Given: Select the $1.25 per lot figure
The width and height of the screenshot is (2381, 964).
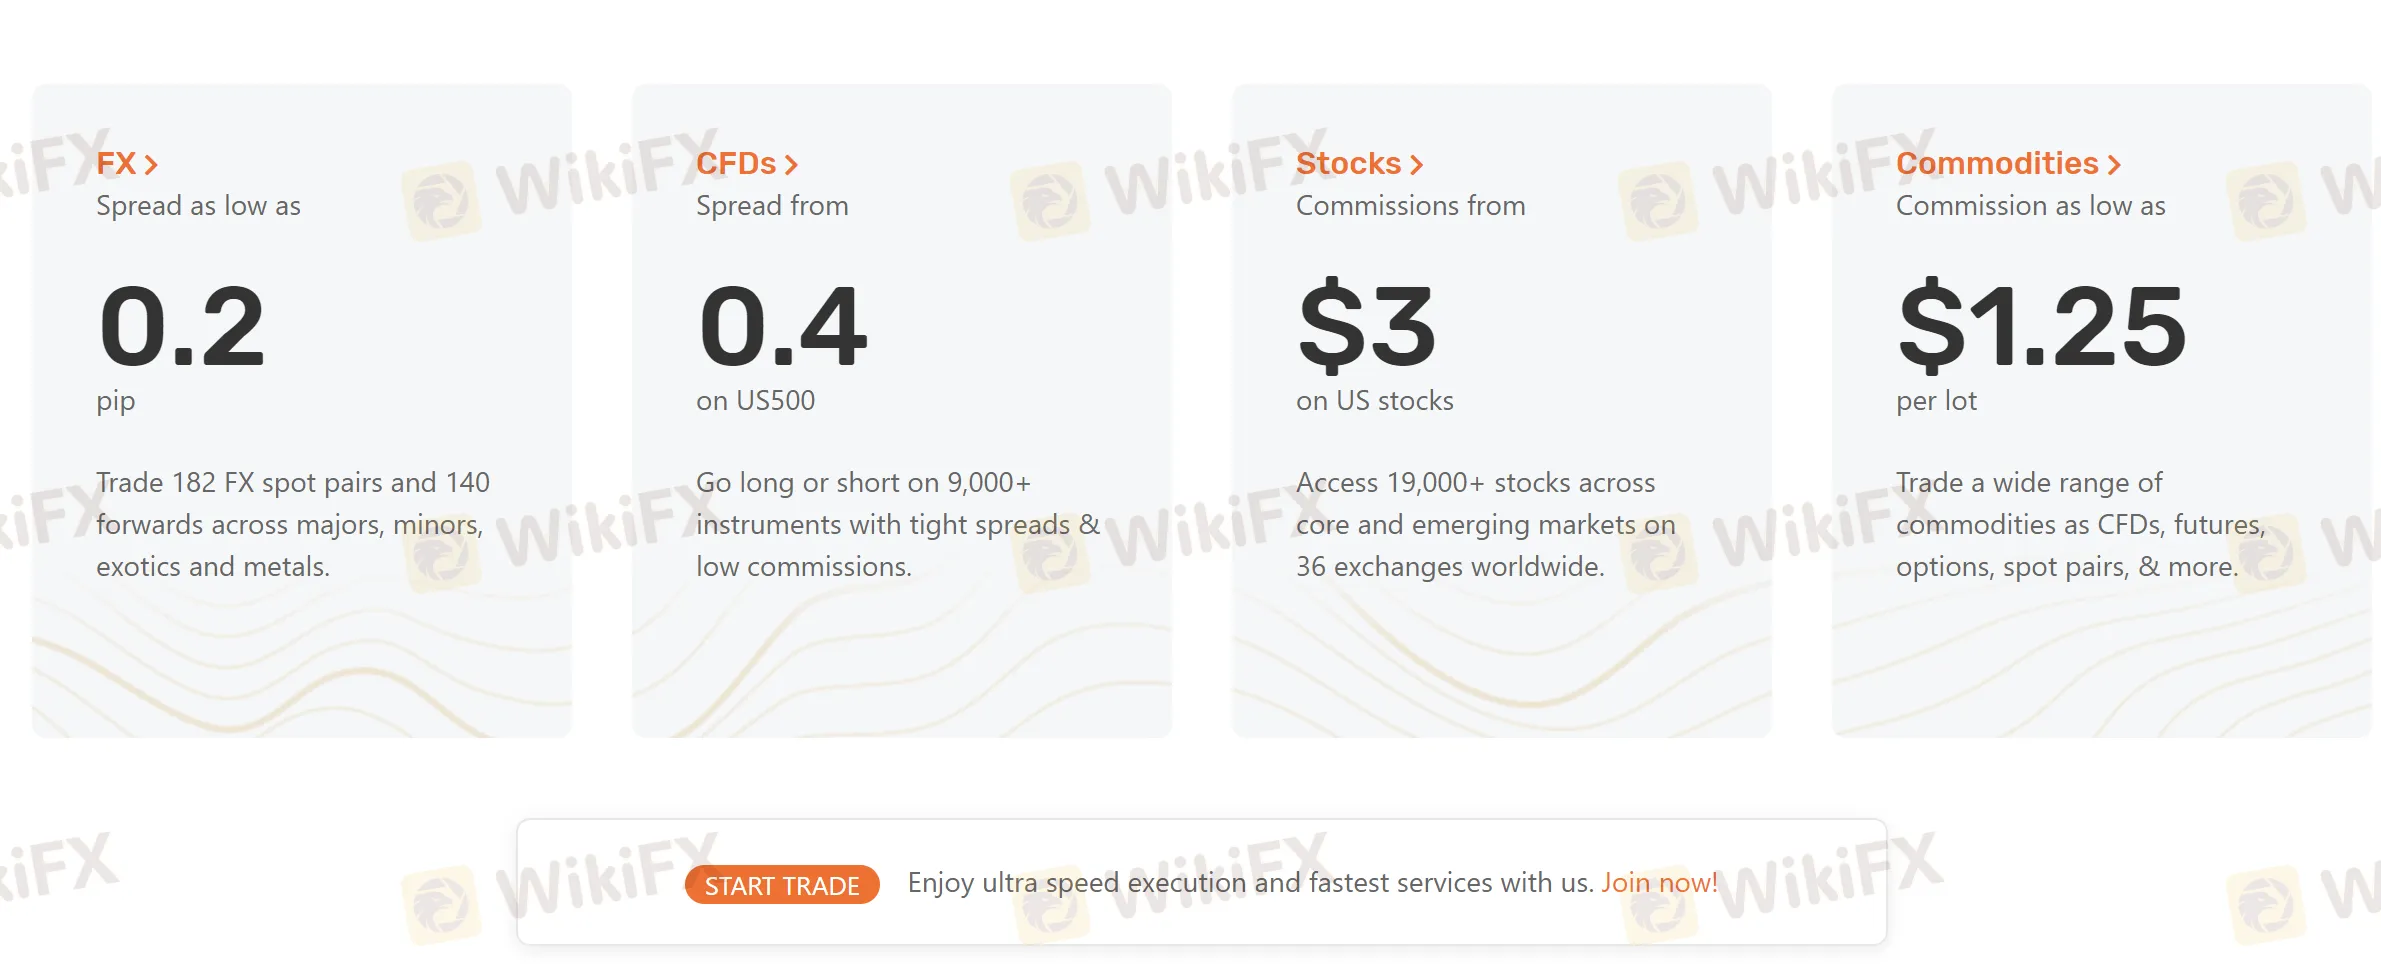Looking at the screenshot, I should [2041, 326].
